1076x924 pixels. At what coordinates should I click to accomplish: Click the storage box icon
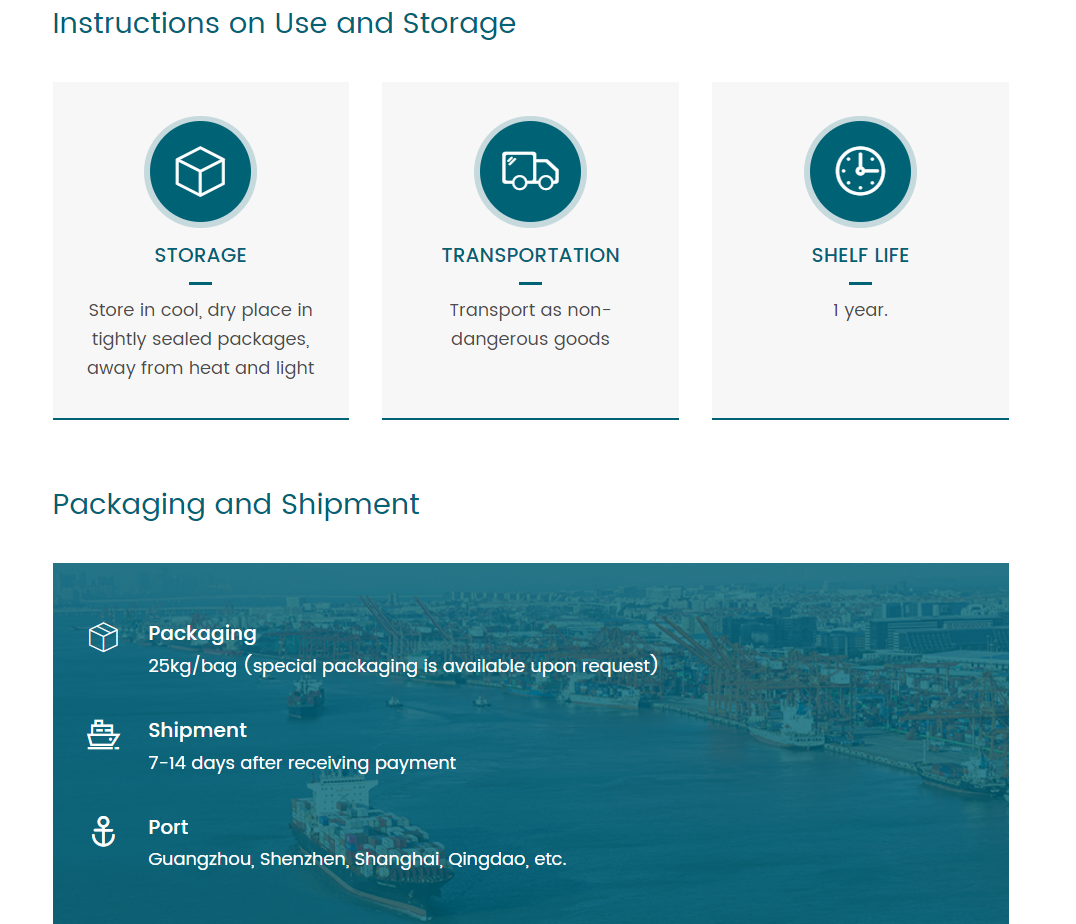[x=200, y=172]
